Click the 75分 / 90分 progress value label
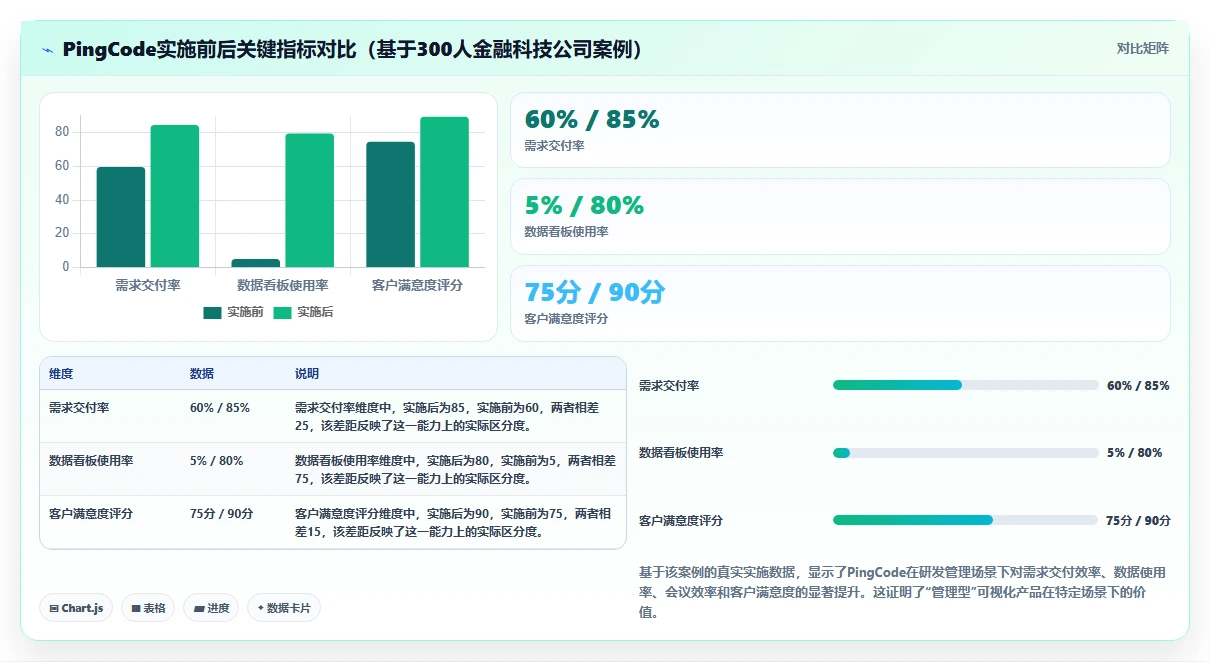 click(x=1138, y=520)
